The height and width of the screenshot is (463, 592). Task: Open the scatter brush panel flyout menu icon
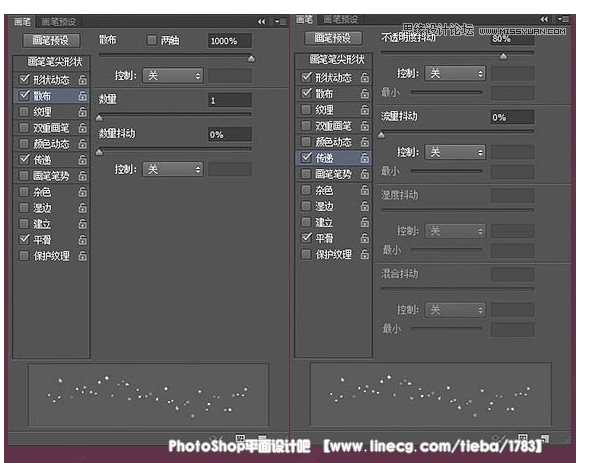[x=280, y=22]
